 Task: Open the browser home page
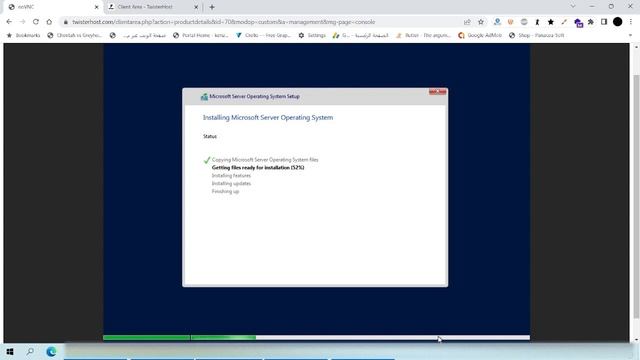(49, 22)
